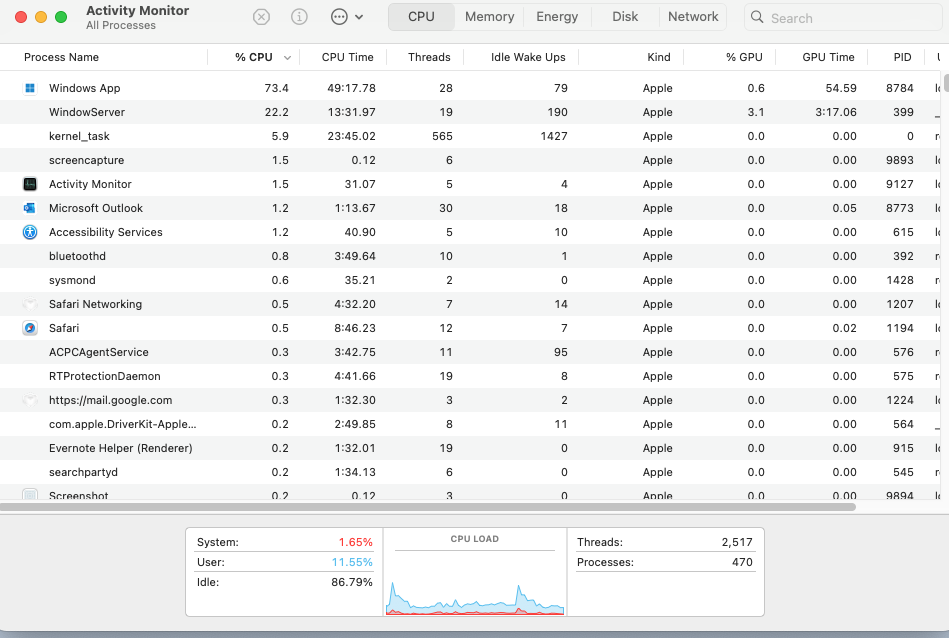The width and height of the screenshot is (949, 638).
Task: Click the Idle 86.79% value
Action: pyautogui.click(x=352, y=582)
